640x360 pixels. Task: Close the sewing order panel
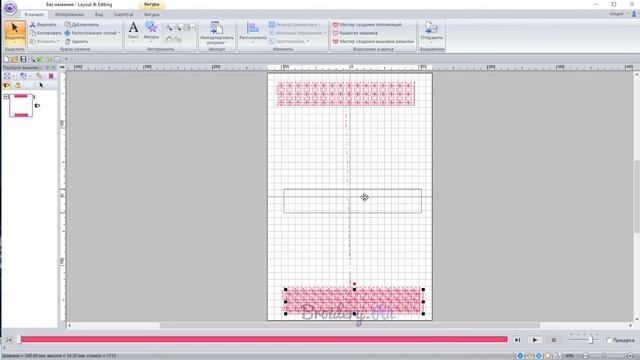[x=53, y=67]
